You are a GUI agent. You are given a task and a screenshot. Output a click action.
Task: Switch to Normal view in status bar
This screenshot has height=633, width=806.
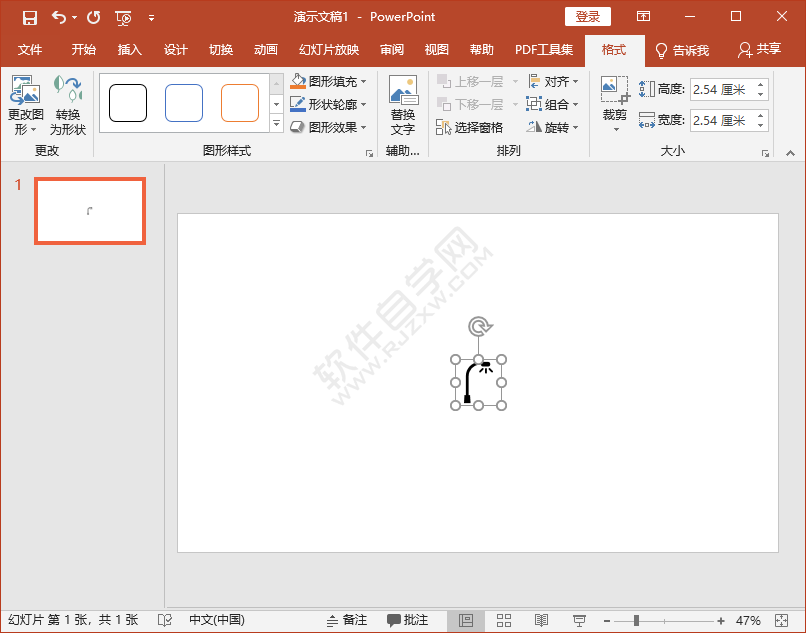466,620
